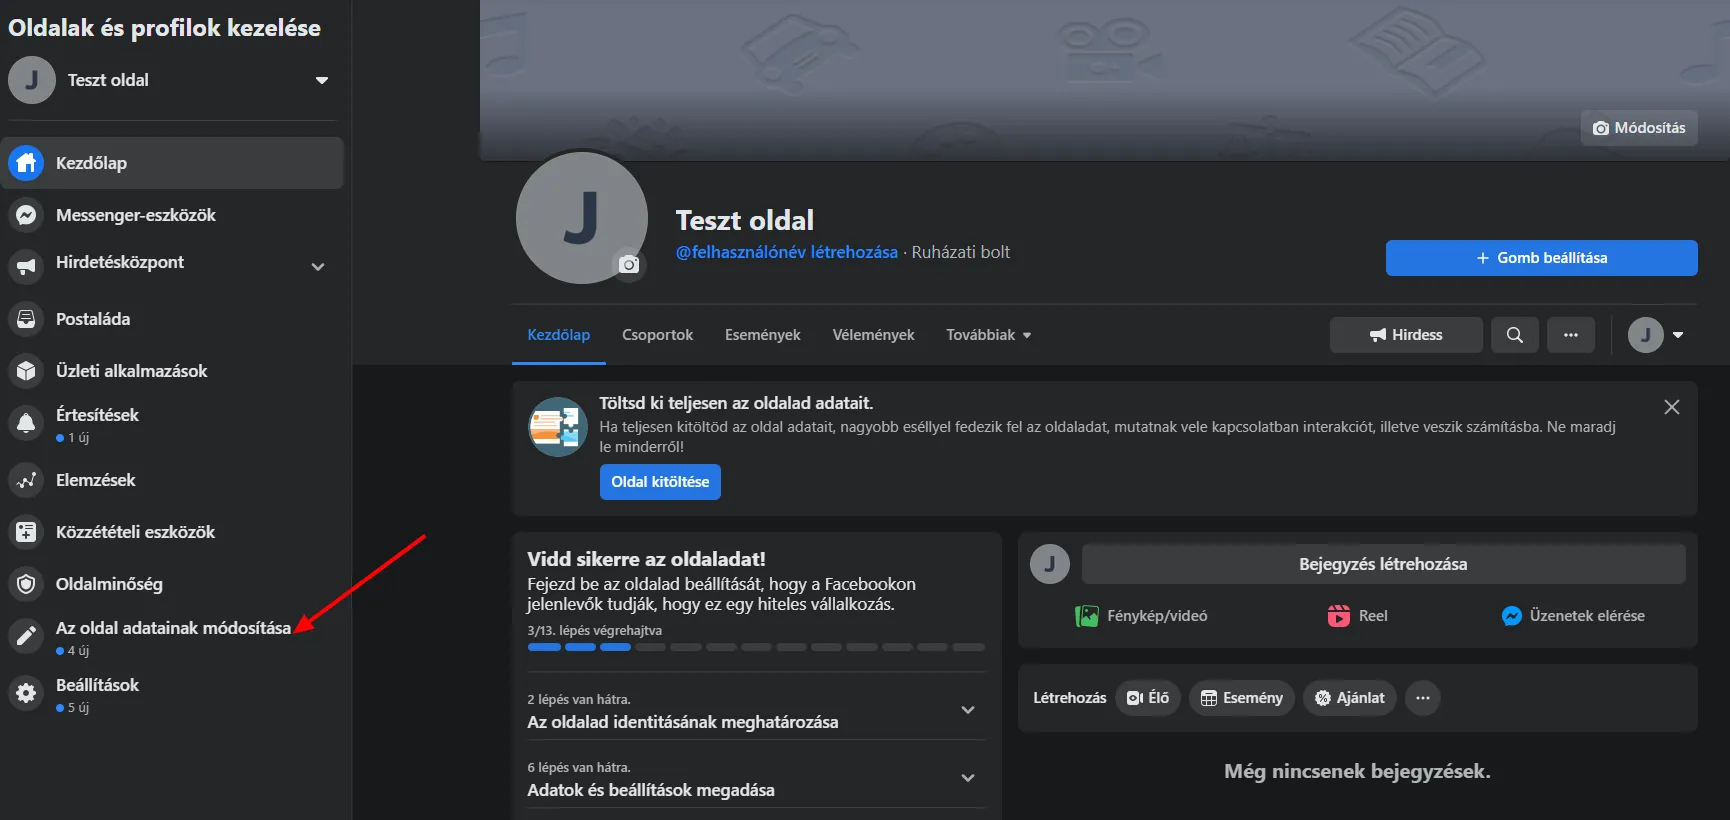1730x820 pixels.
Task: Open the Teszt oldal profile switcher dropdown
Action: (322, 80)
